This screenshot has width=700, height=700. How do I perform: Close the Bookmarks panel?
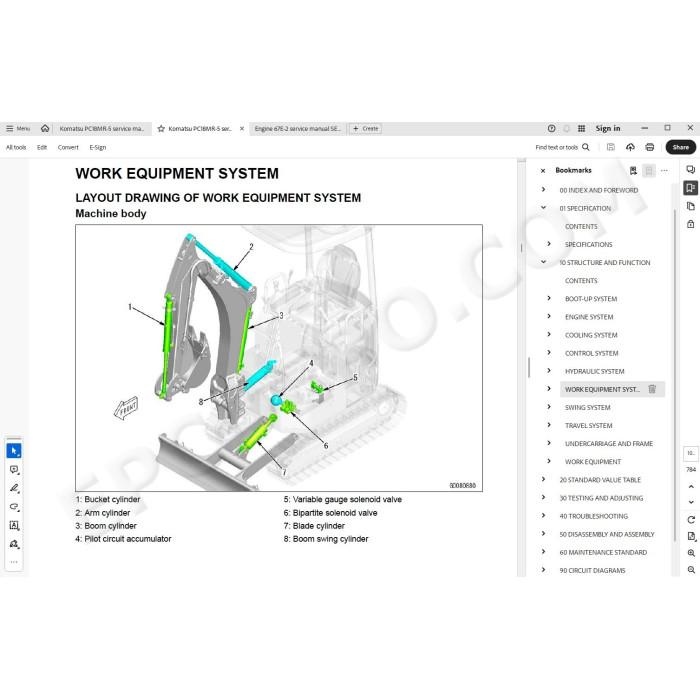pyautogui.click(x=543, y=171)
